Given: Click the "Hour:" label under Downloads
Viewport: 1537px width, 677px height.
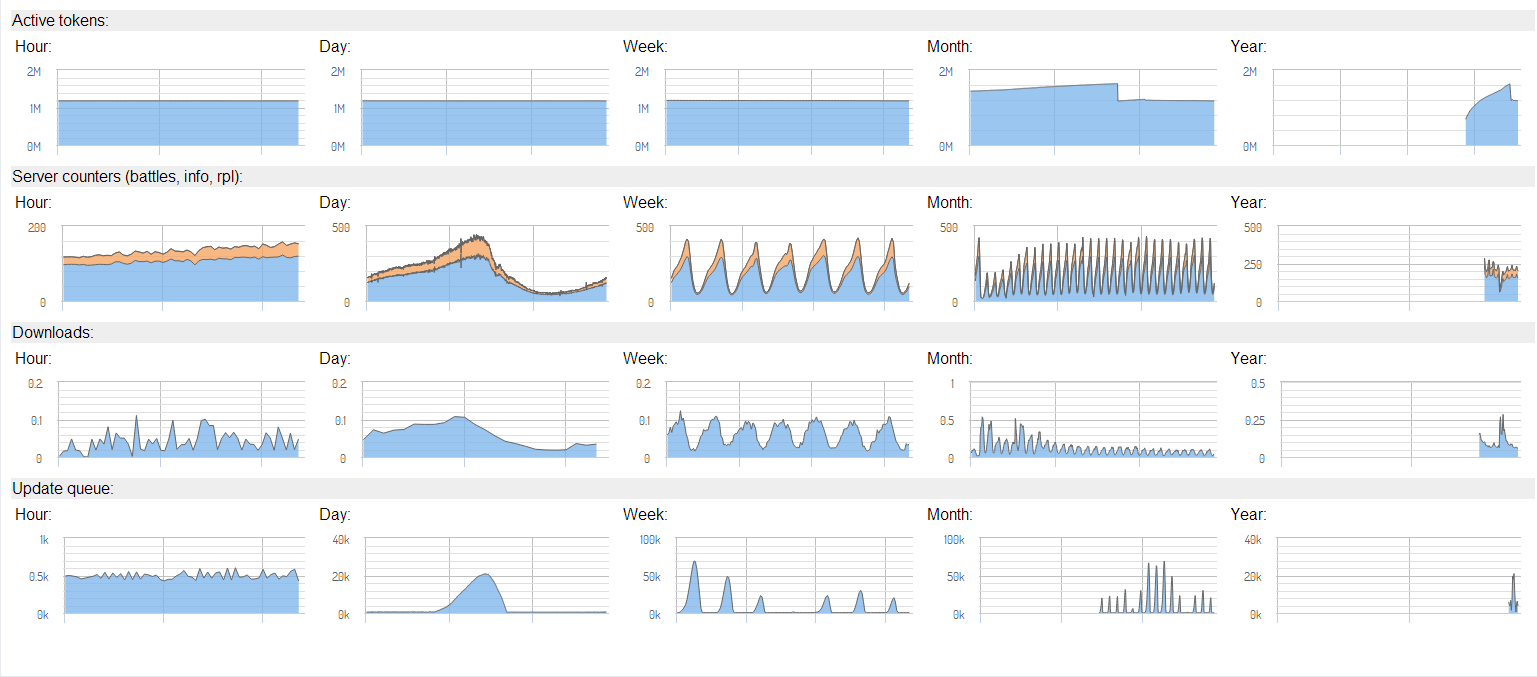Looking at the screenshot, I should pos(34,358).
